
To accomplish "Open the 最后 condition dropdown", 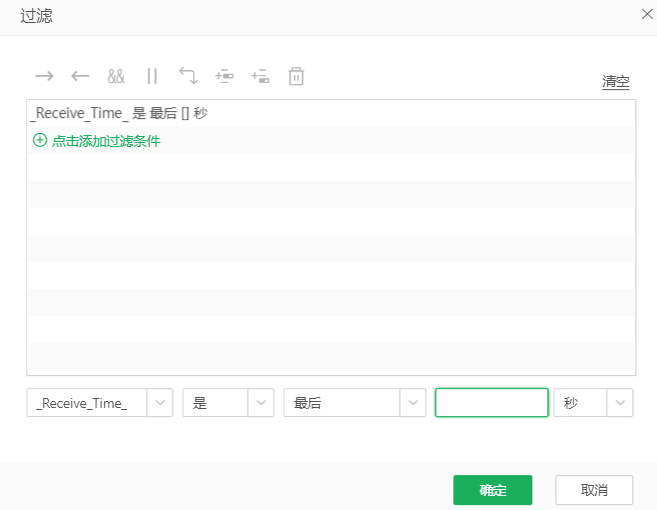I will (412, 403).
